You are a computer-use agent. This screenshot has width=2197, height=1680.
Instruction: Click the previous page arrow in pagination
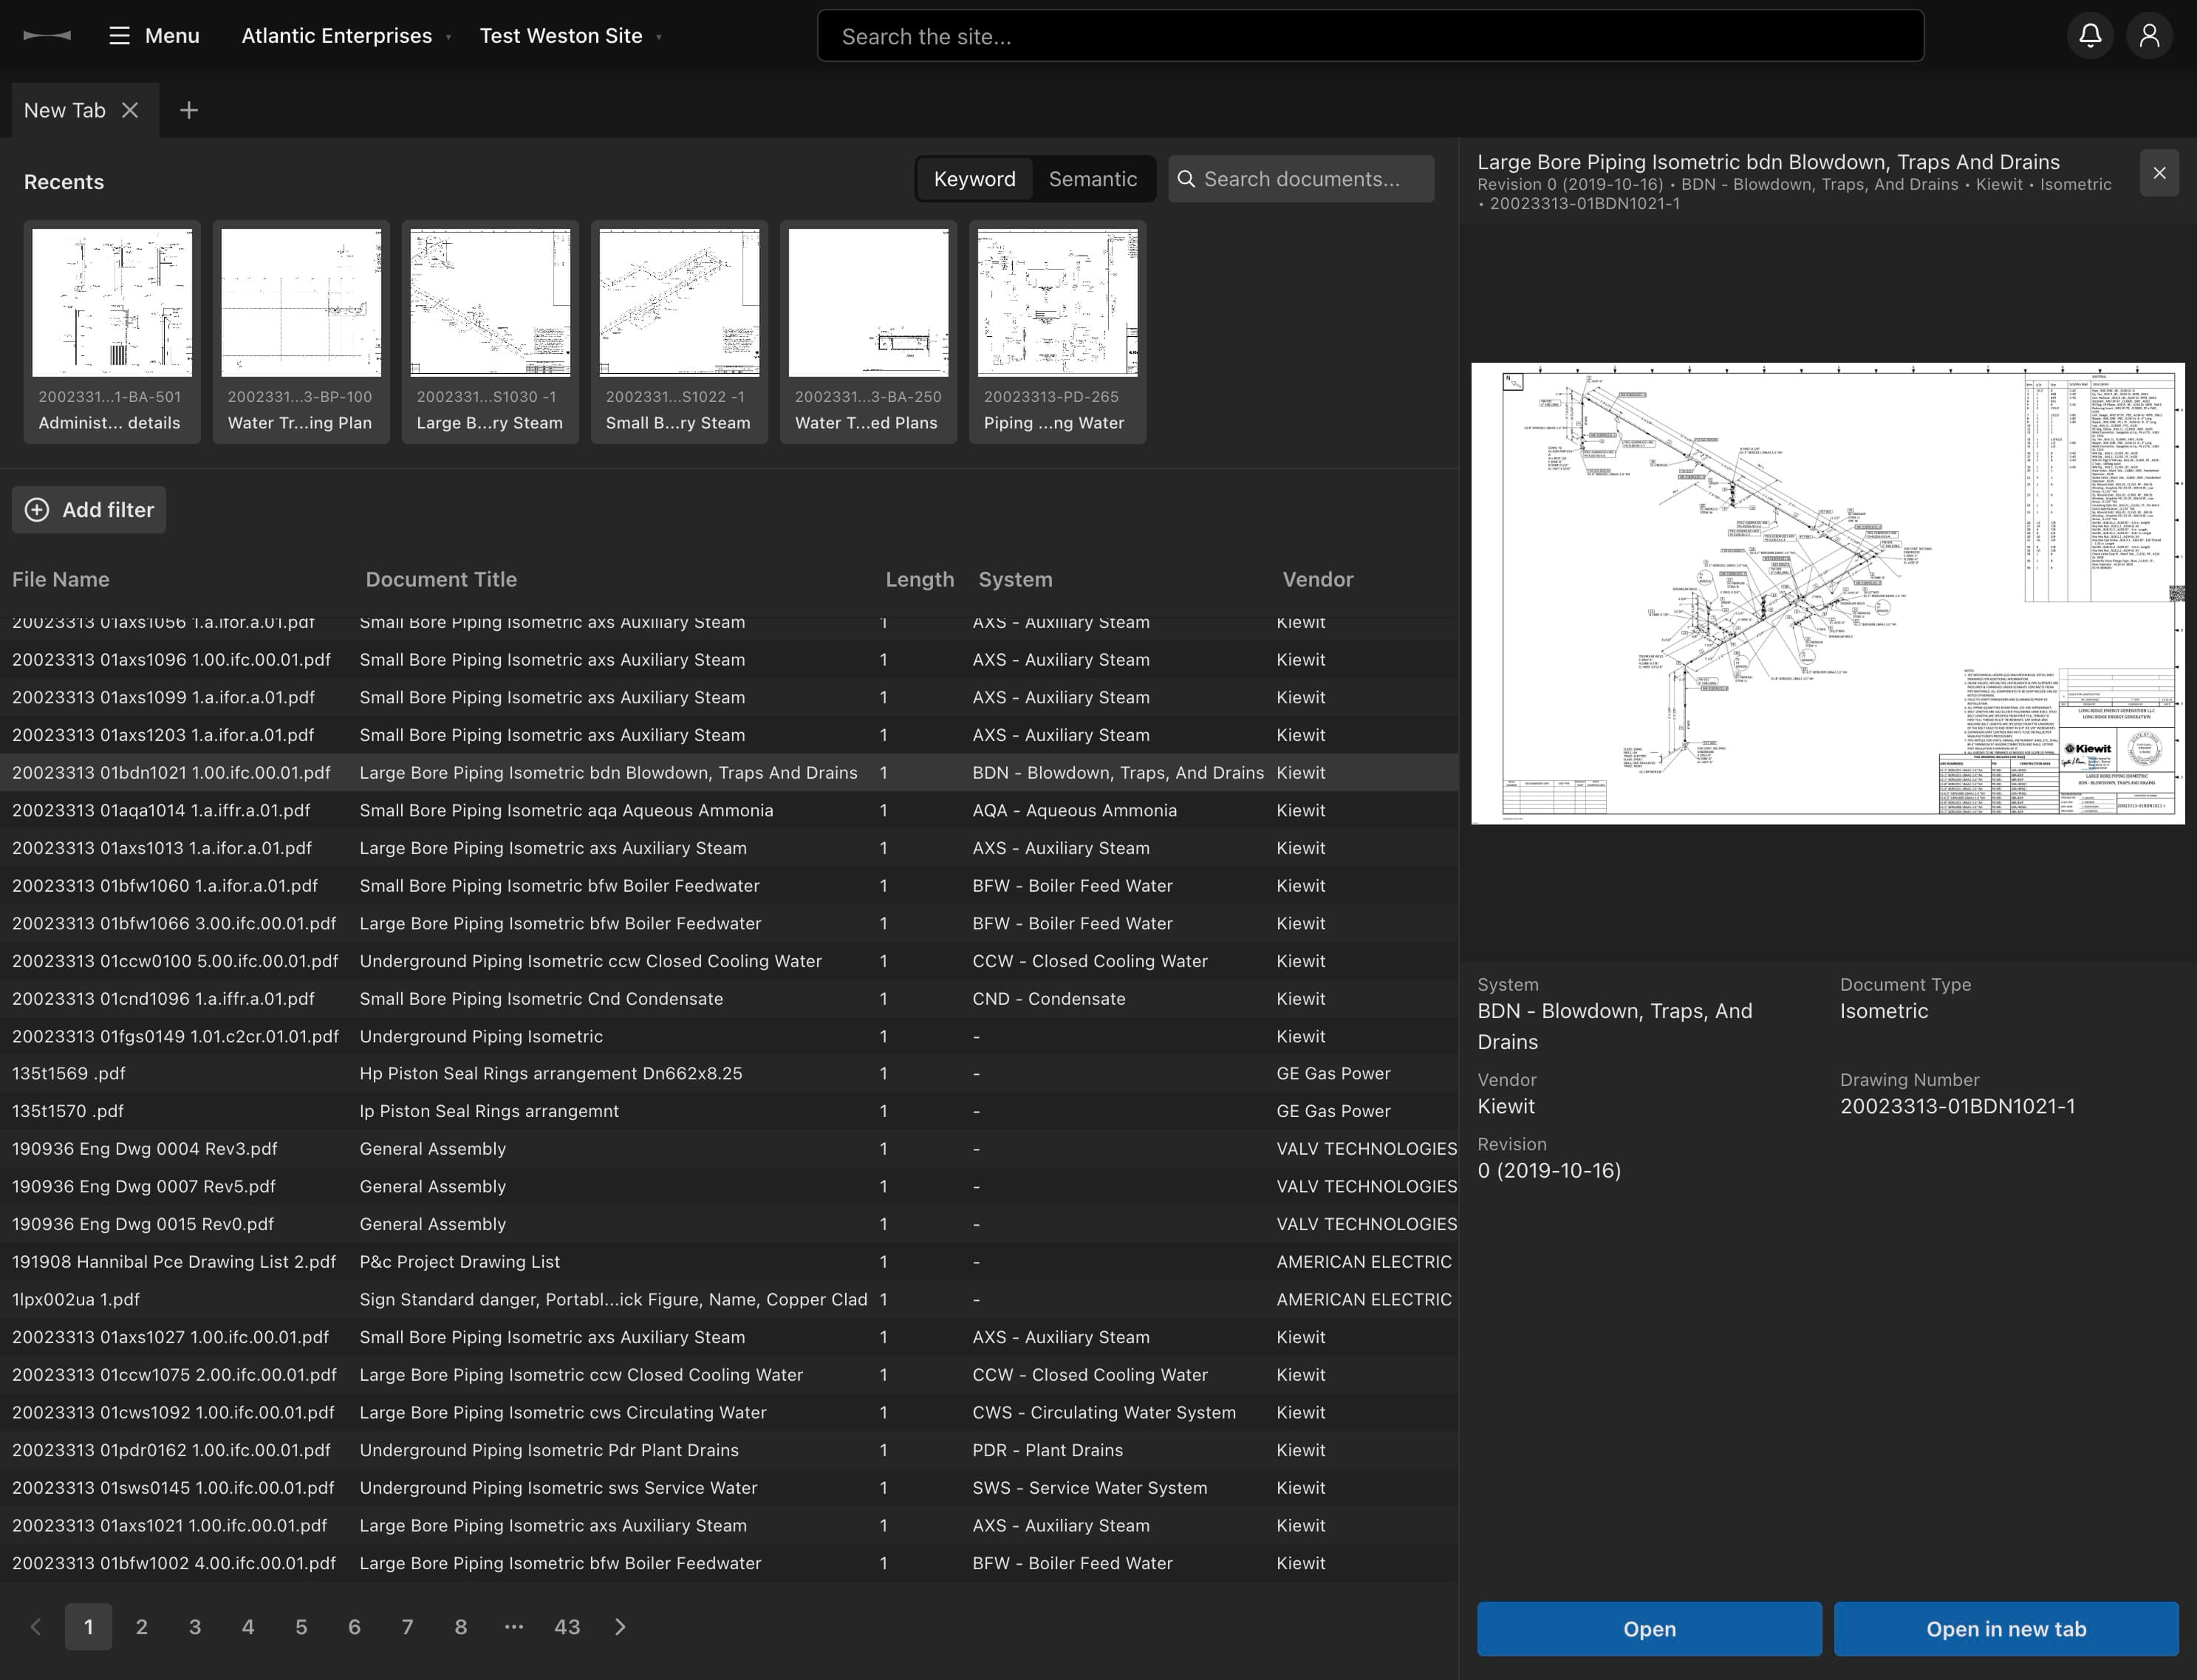tap(36, 1627)
